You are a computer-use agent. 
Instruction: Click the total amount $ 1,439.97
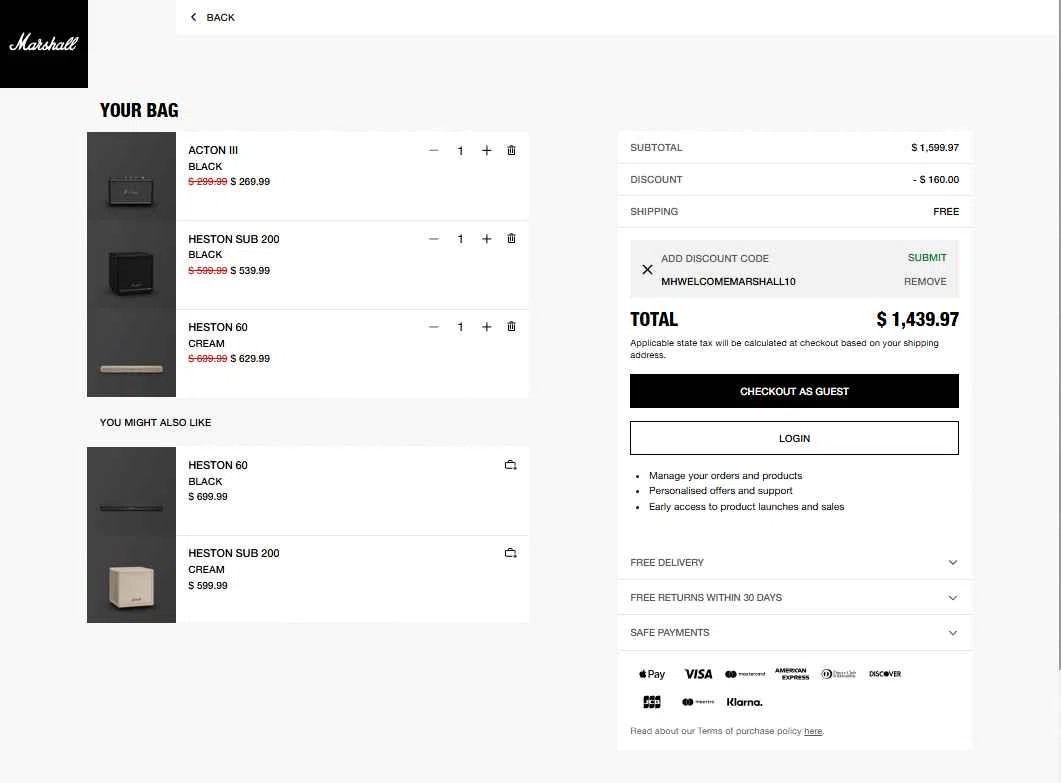click(918, 319)
